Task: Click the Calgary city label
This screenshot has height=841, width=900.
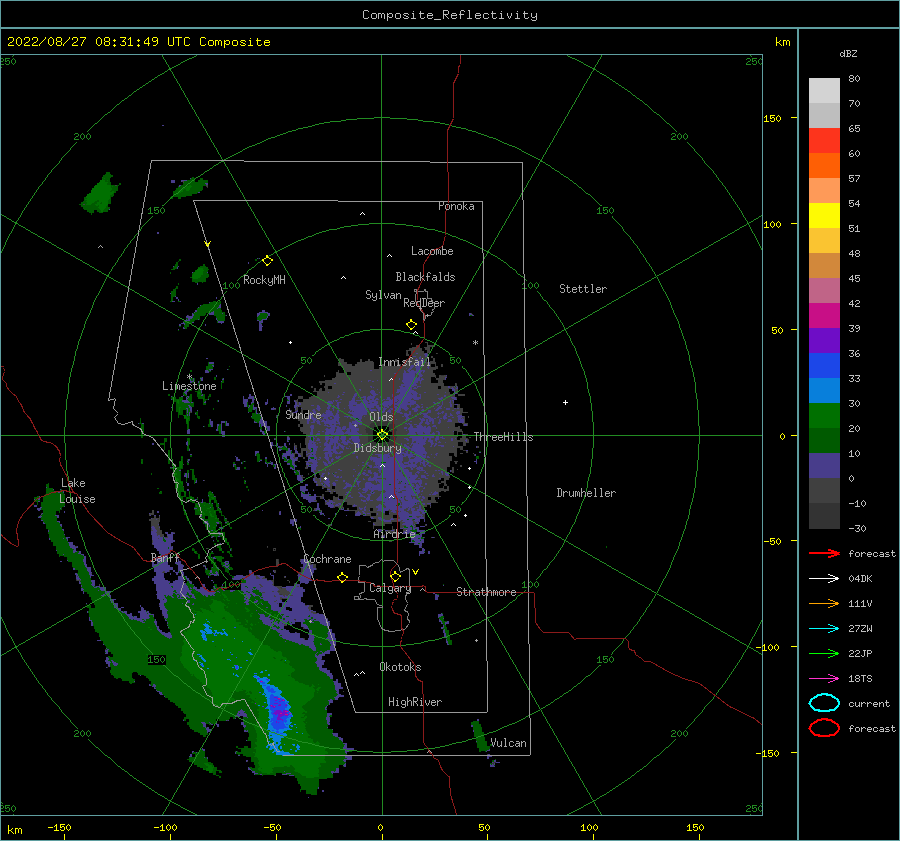Action: pos(390,588)
